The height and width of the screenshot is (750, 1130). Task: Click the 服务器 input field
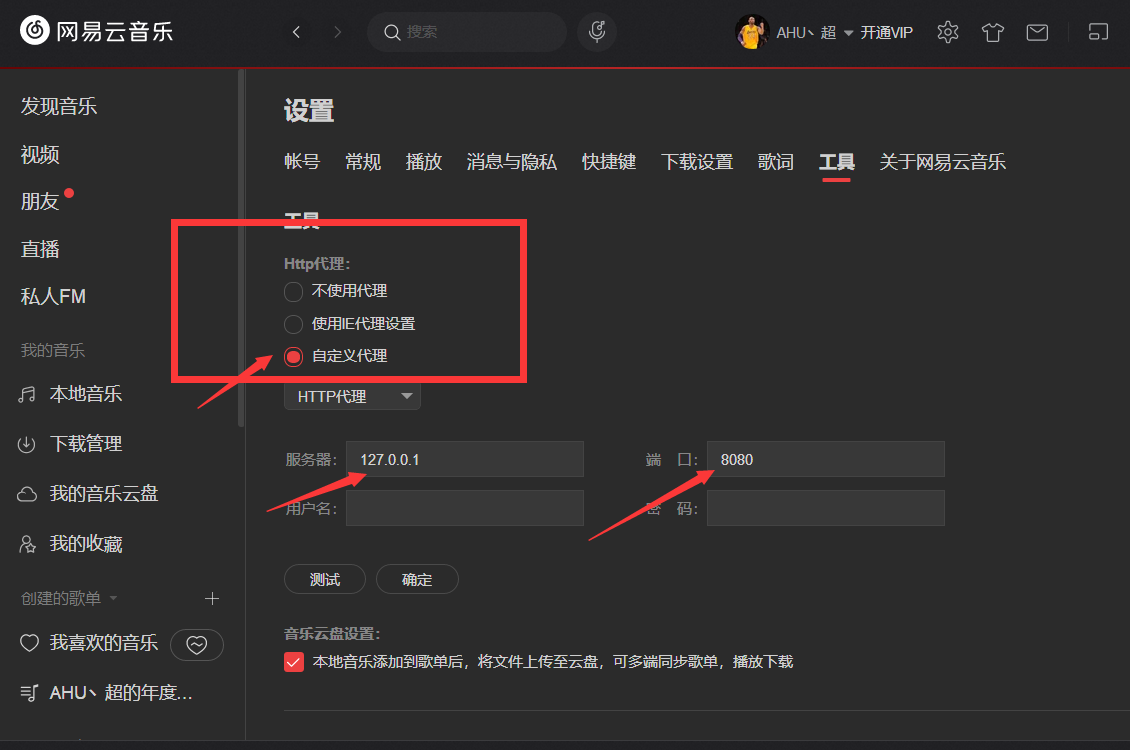pyautogui.click(x=465, y=459)
